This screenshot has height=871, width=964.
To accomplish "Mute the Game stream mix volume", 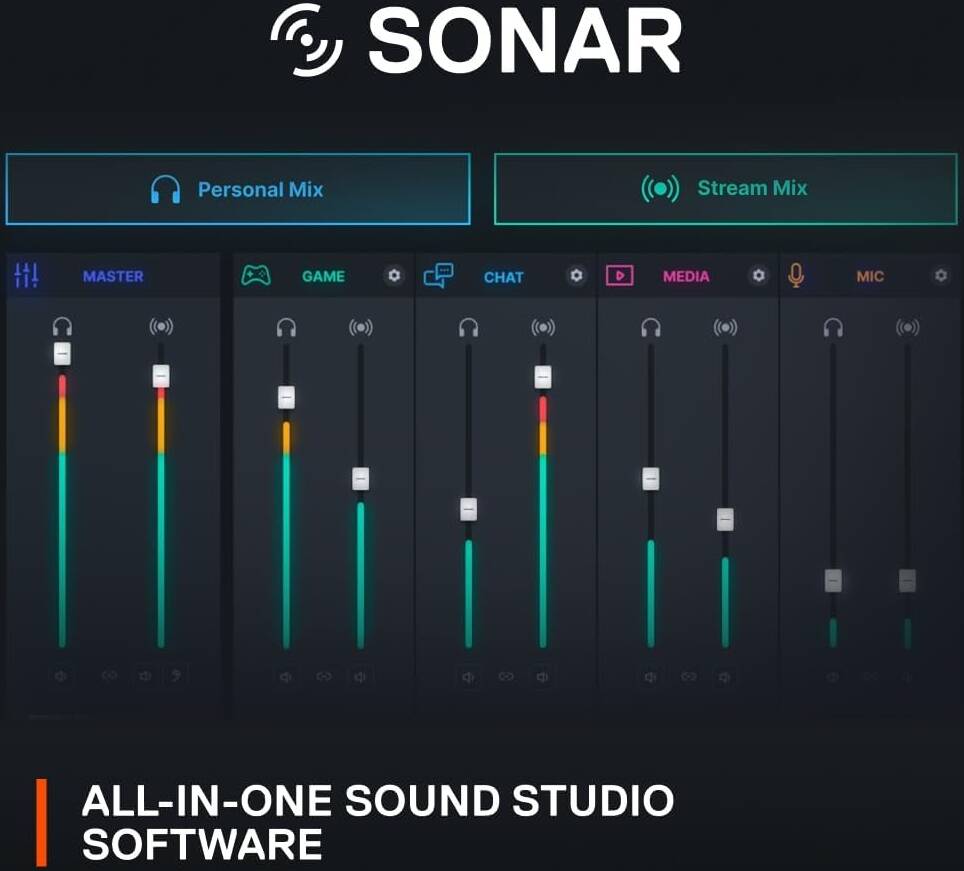I will [360, 677].
